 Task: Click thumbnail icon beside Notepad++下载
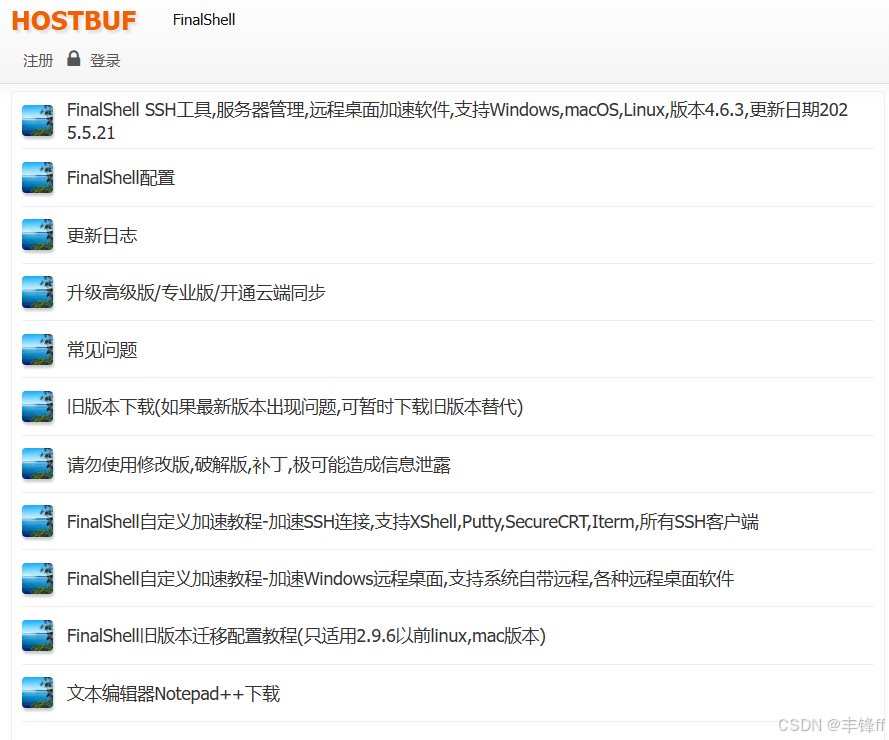click(38, 693)
